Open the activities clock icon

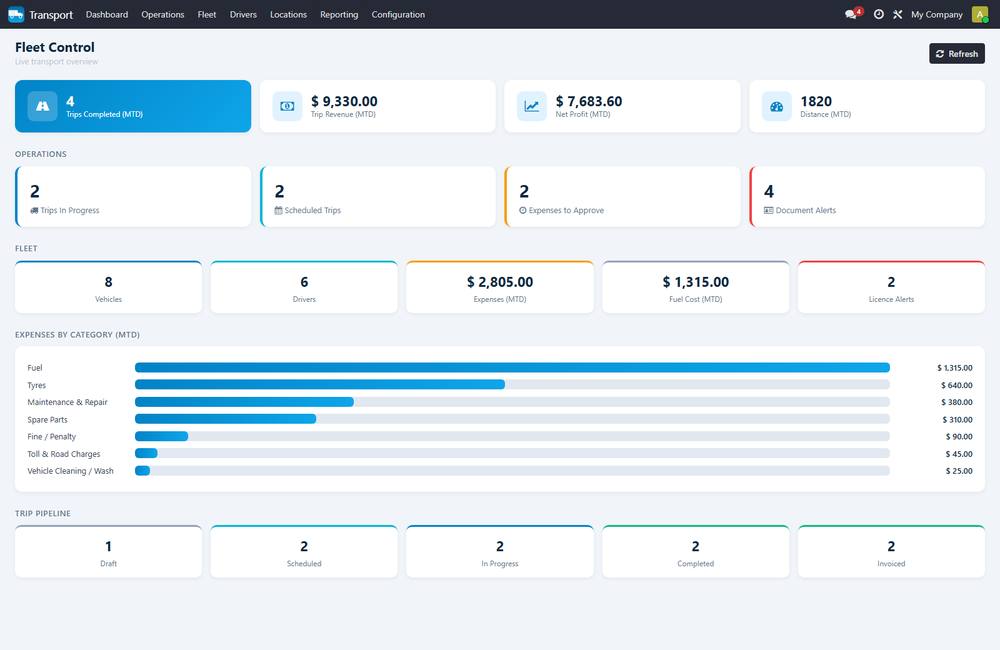point(879,14)
